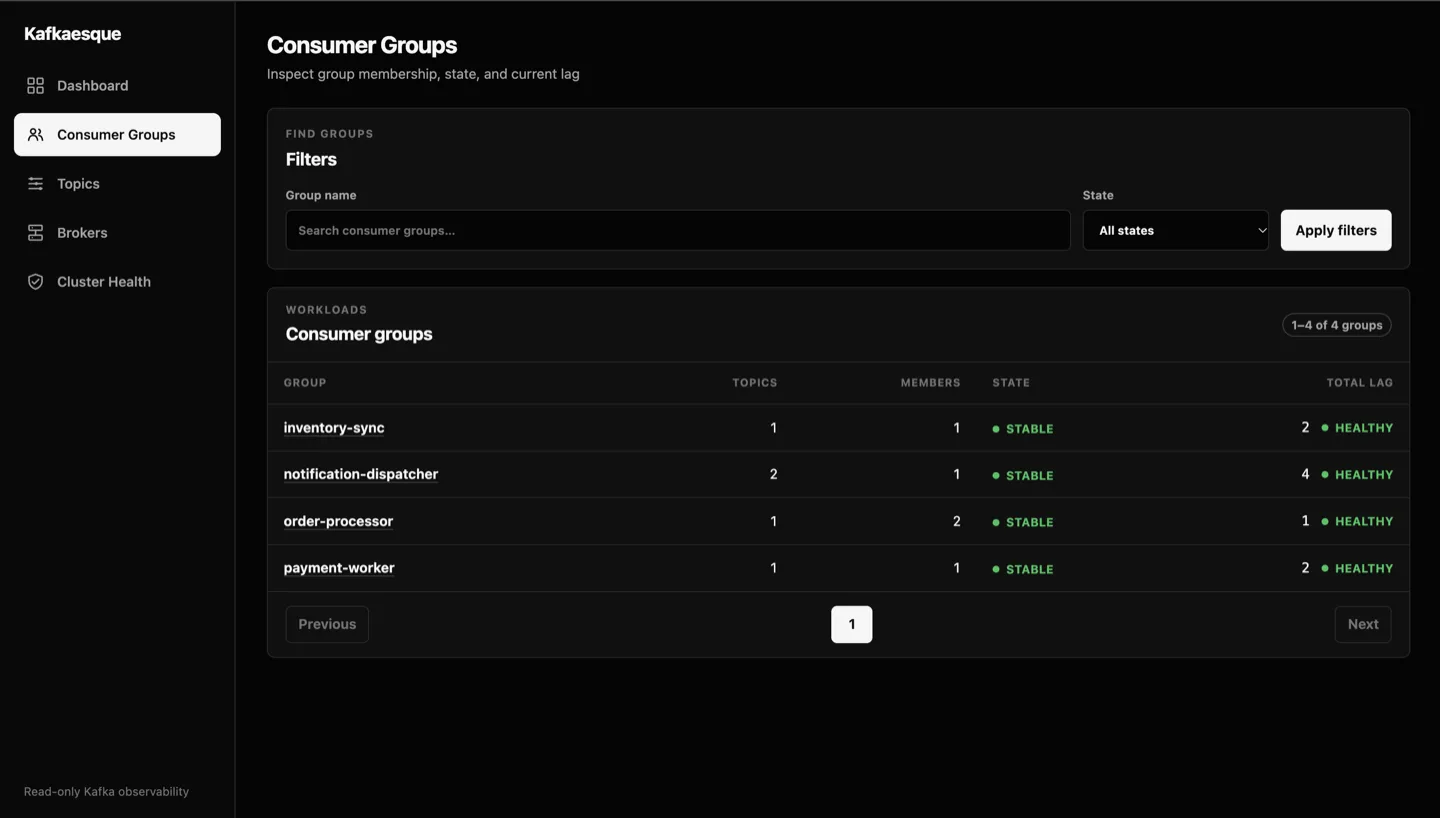The height and width of the screenshot is (818, 1440).
Task: Open the All states dropdown
Action: point(1176,230)
